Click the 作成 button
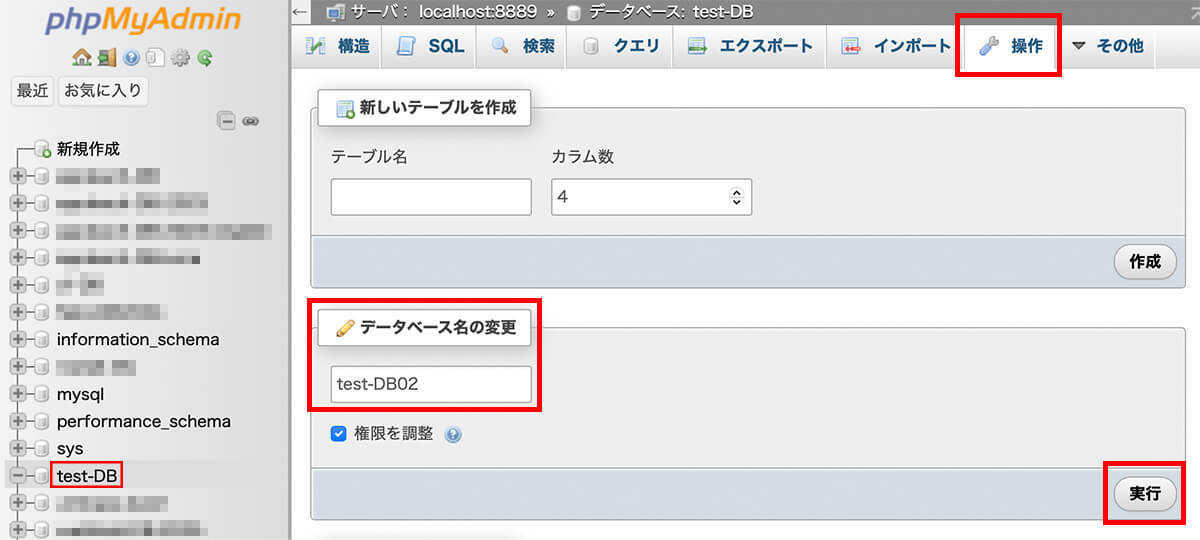 [1145, 262]
